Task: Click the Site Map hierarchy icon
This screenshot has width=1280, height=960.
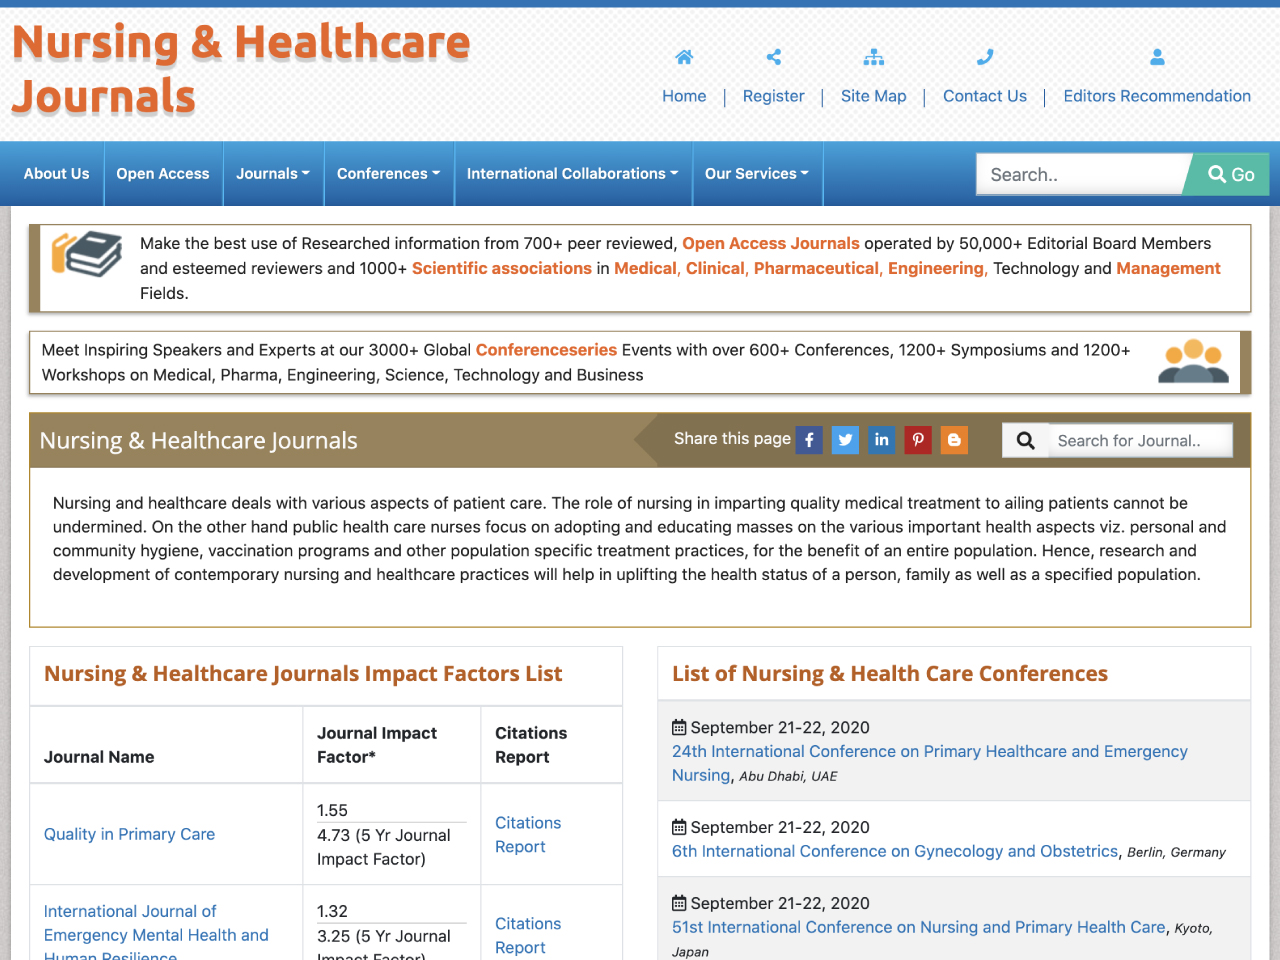Action: click(874, 57)
